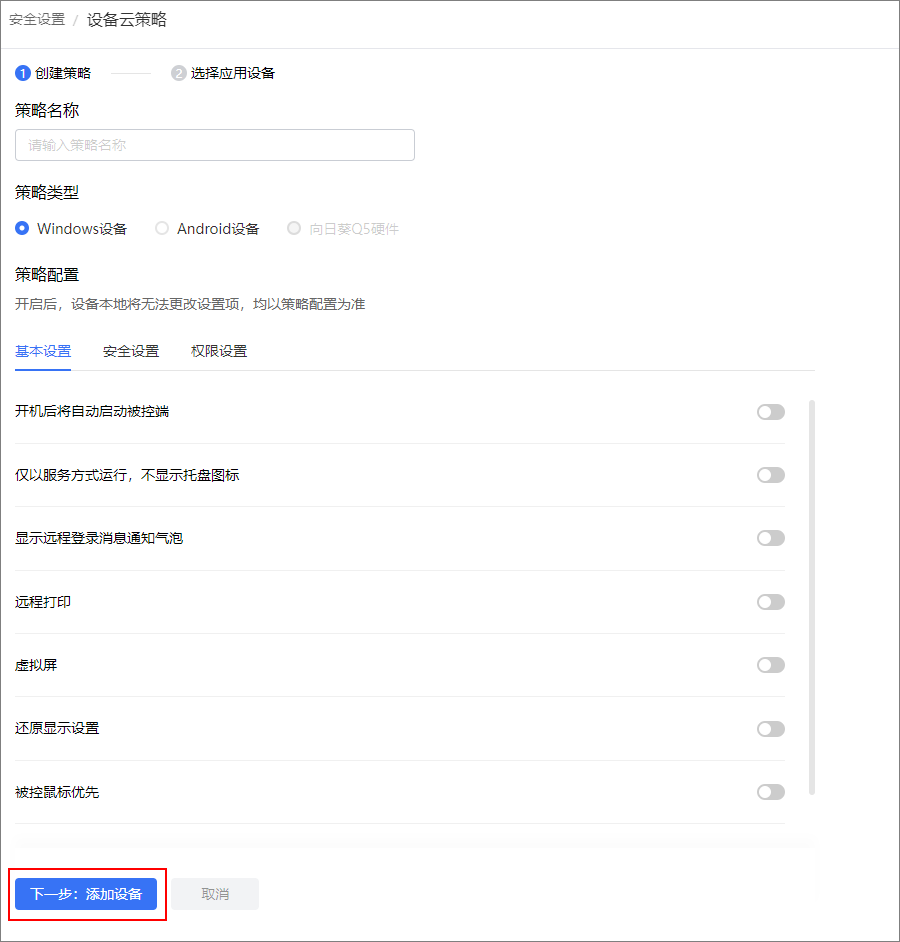Click the 远程打印 row label

point(43,602)
